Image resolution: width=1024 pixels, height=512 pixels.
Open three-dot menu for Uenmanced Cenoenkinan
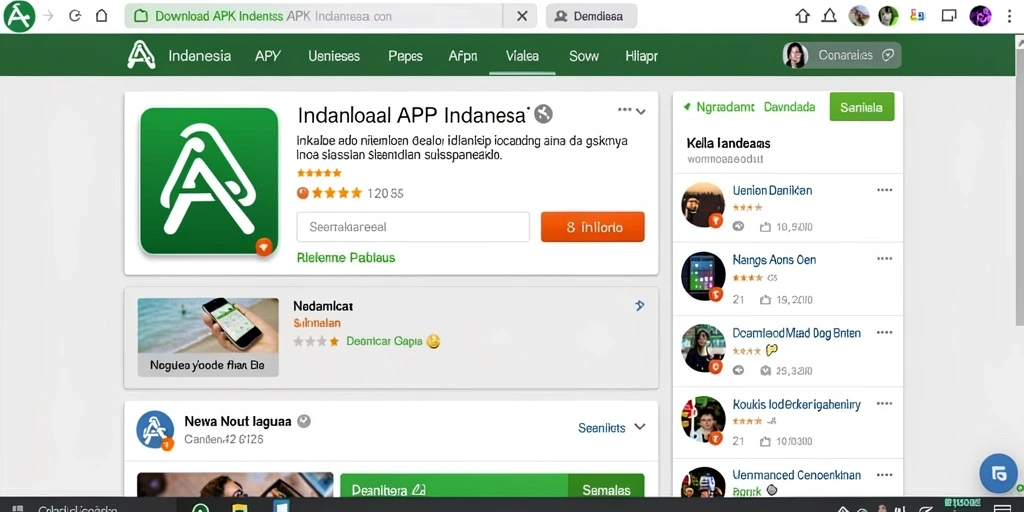(x=884, y=475)
